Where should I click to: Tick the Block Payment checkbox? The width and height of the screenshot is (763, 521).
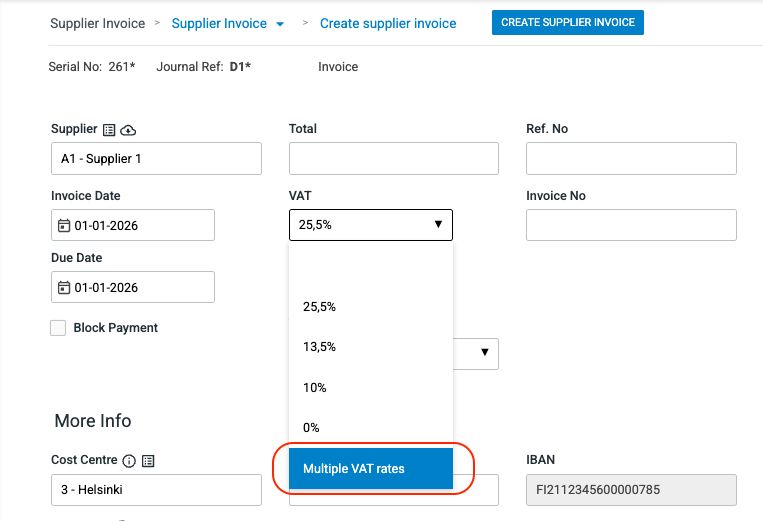coord(58,328)
